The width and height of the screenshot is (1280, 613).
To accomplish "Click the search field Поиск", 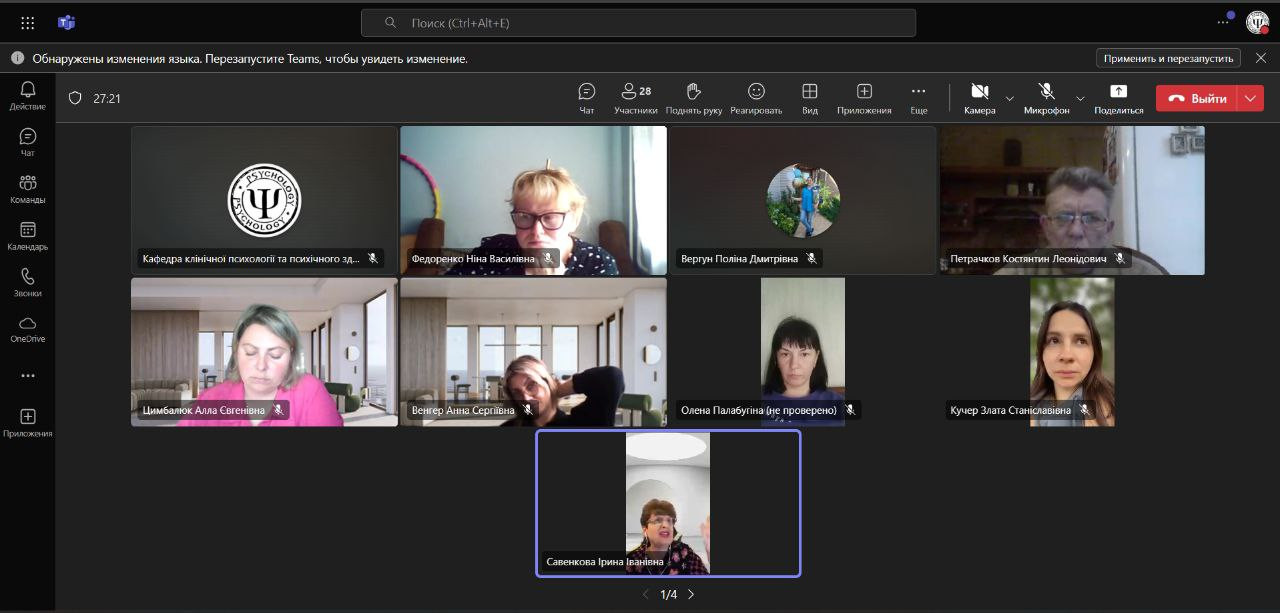I will coord(638,22).
